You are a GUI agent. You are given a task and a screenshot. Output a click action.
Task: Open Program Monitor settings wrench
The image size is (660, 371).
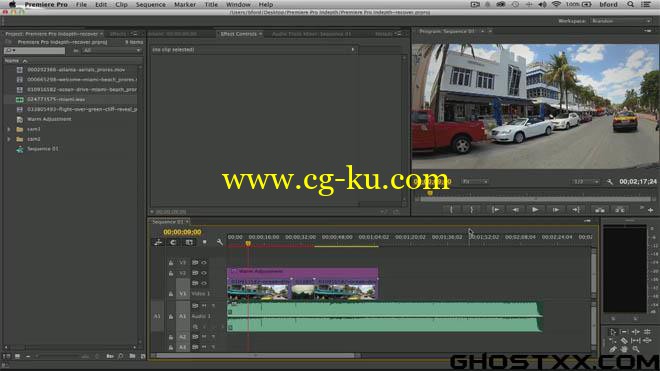[x=609, y=182]
